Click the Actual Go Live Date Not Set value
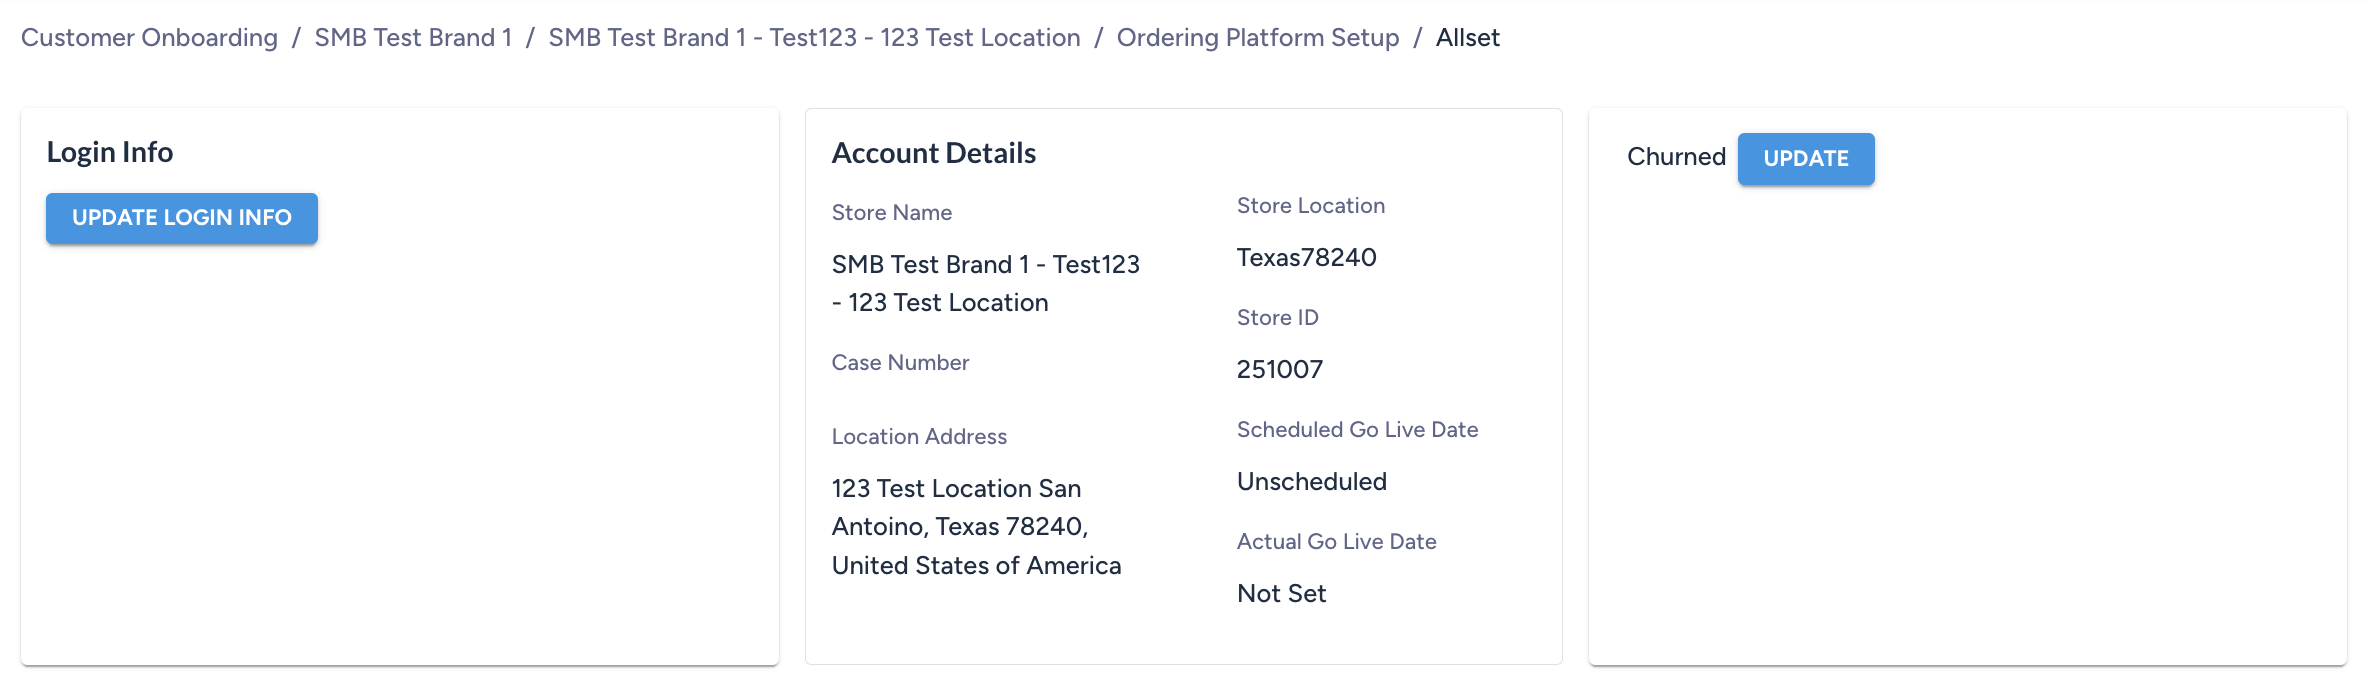 (x=1281, y=593)
